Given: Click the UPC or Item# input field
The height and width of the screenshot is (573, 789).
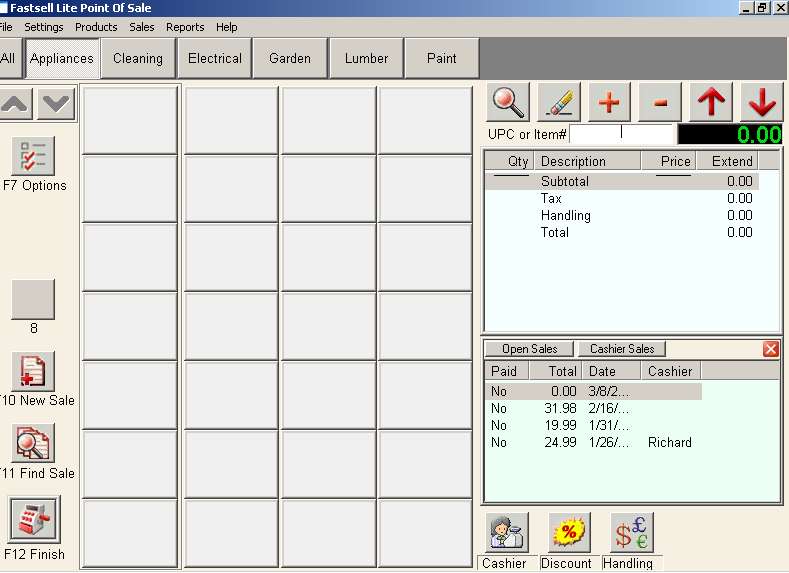Looking at the screenshot, I should (622, 133).
